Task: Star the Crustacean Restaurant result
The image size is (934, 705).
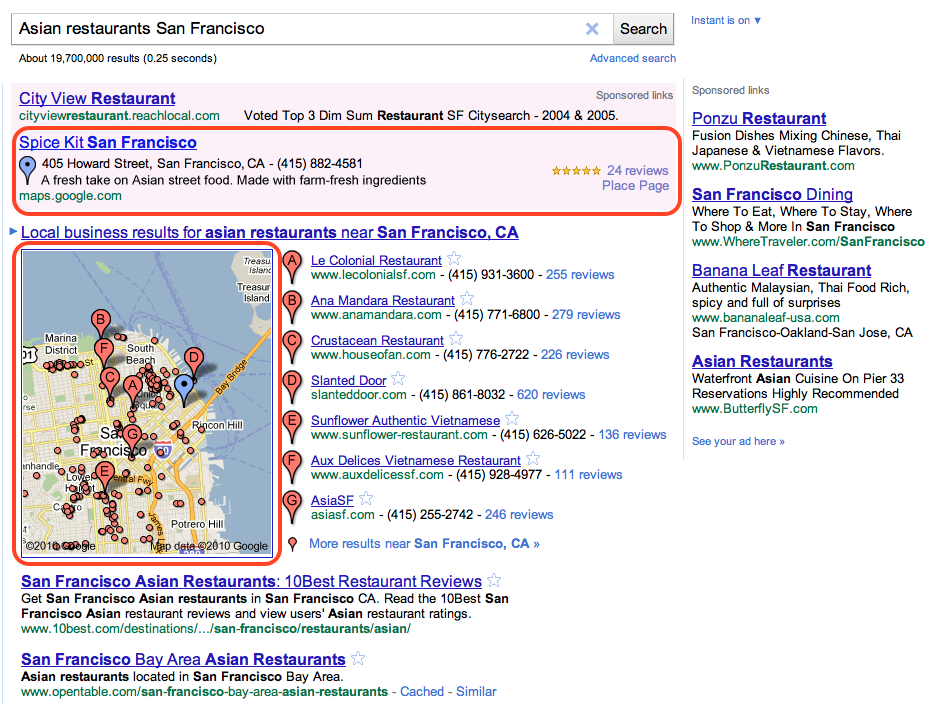Action: coord(456,338)
